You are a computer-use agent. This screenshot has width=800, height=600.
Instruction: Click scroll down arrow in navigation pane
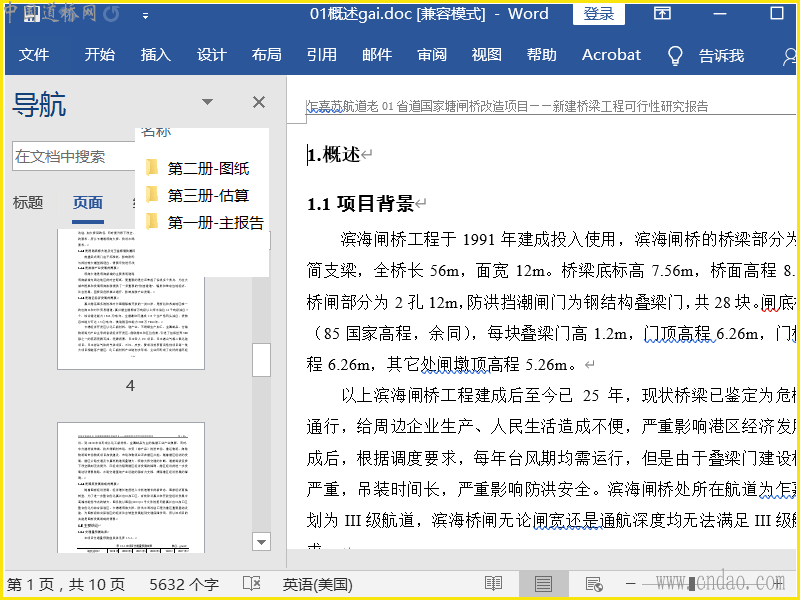pos(261,541)
